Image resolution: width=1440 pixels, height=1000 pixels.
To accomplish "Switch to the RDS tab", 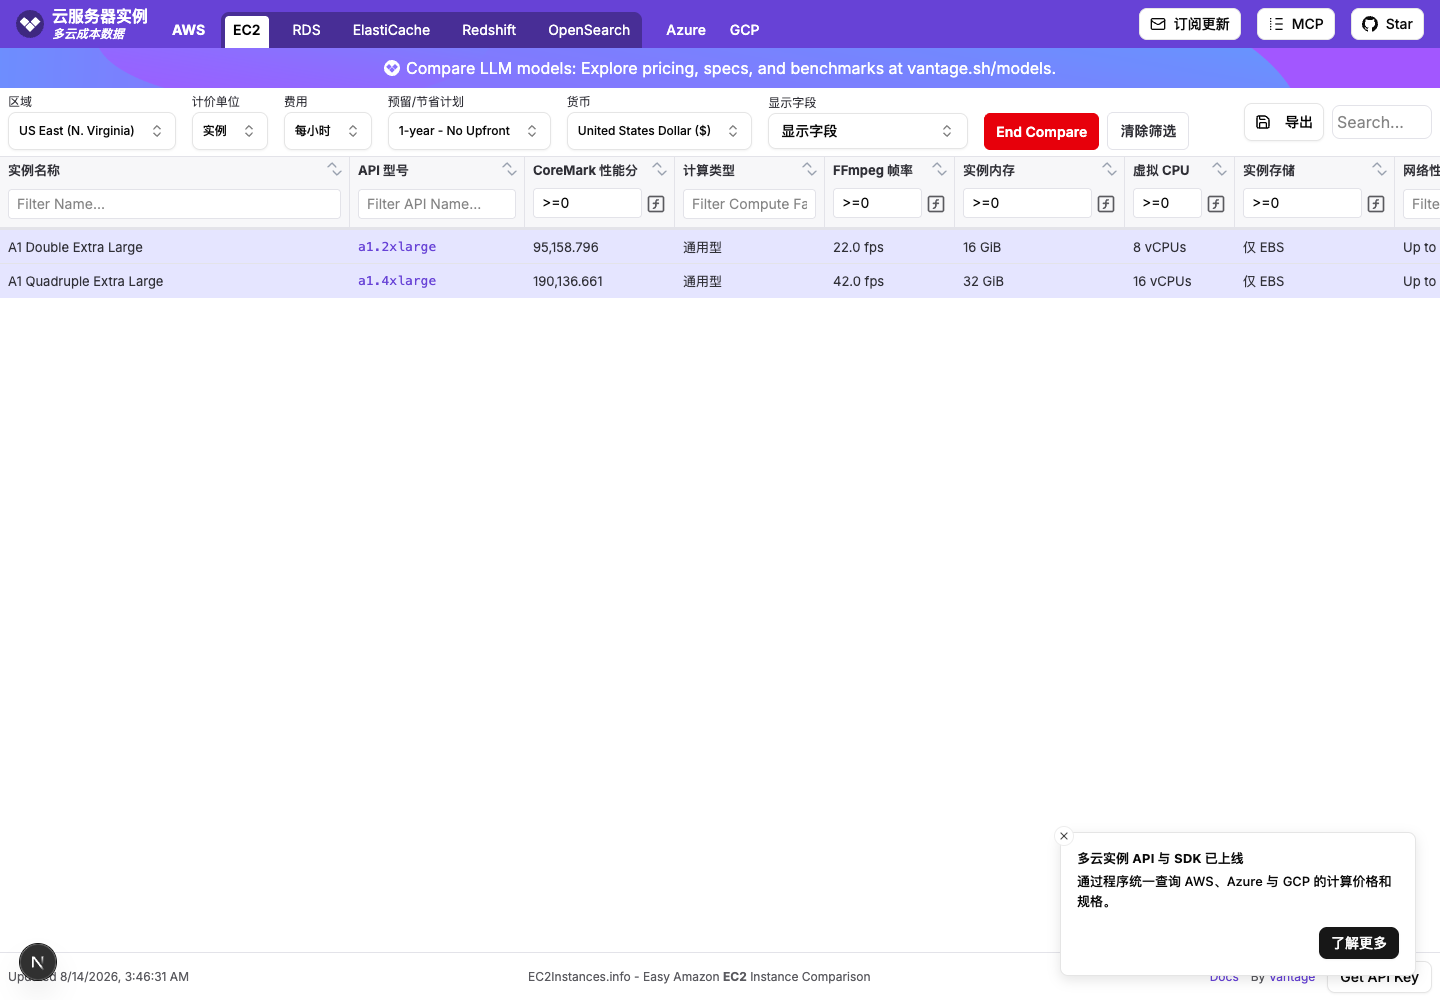I will tap(307, 30).
